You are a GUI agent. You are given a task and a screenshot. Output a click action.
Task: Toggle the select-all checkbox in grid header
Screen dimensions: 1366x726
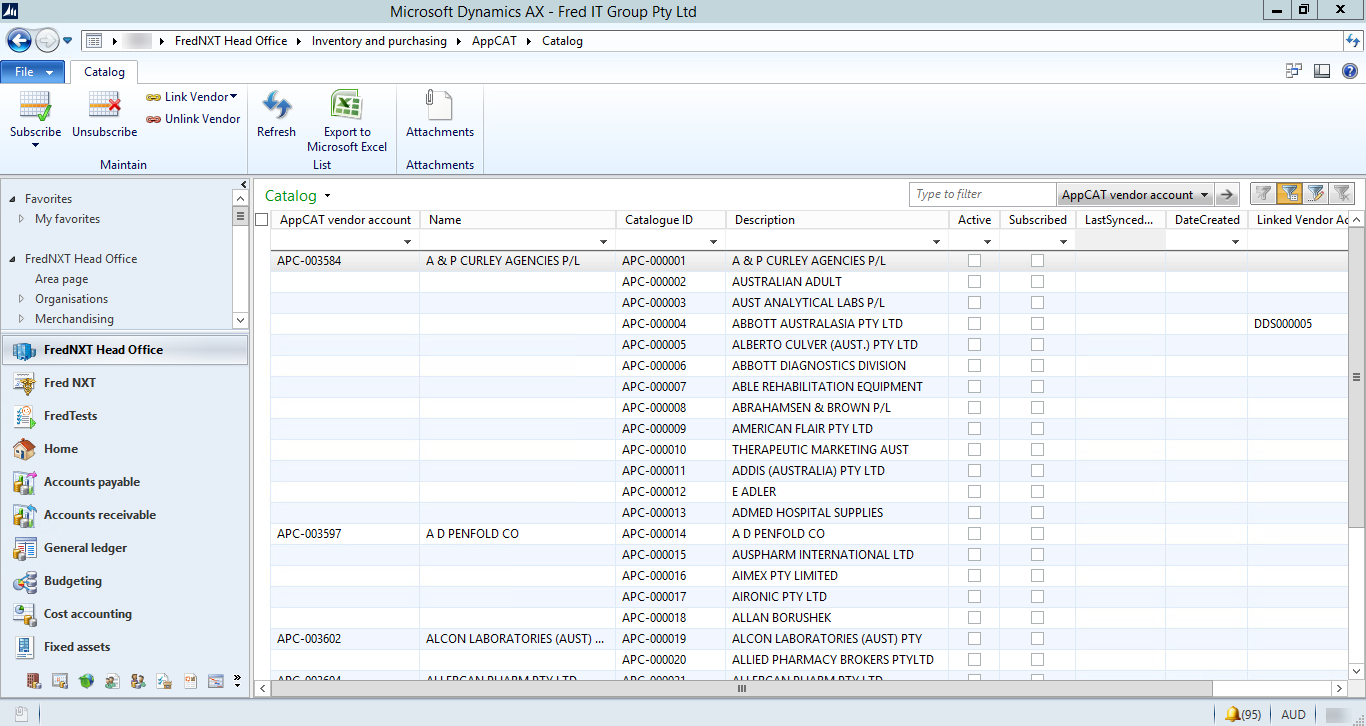262,220
